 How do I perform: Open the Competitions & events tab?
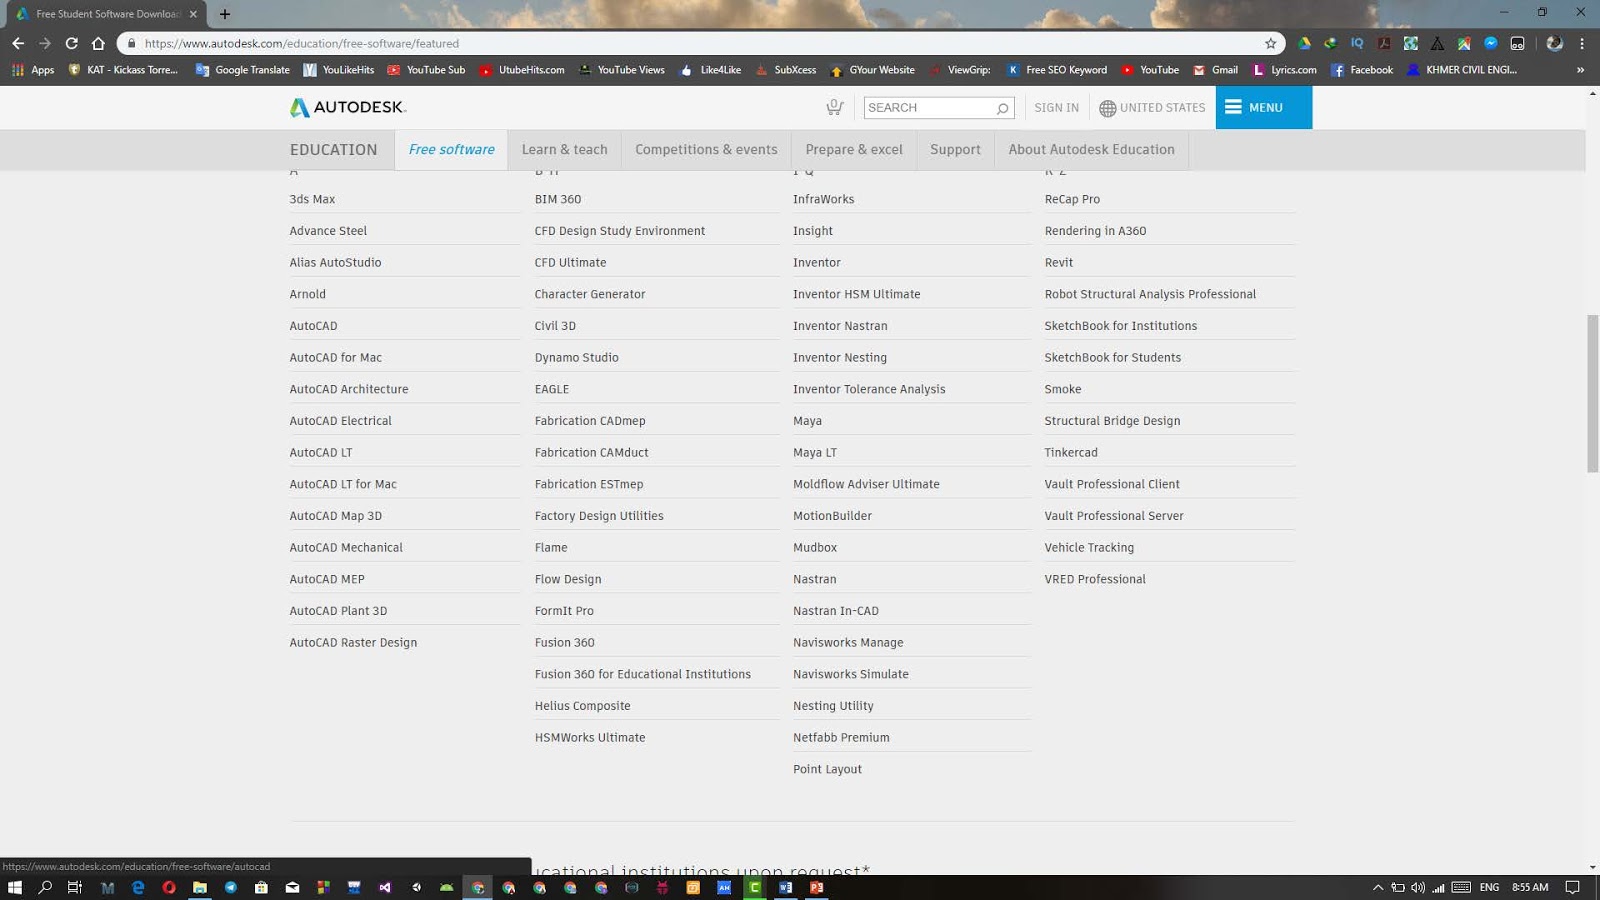tap(706, 149)
